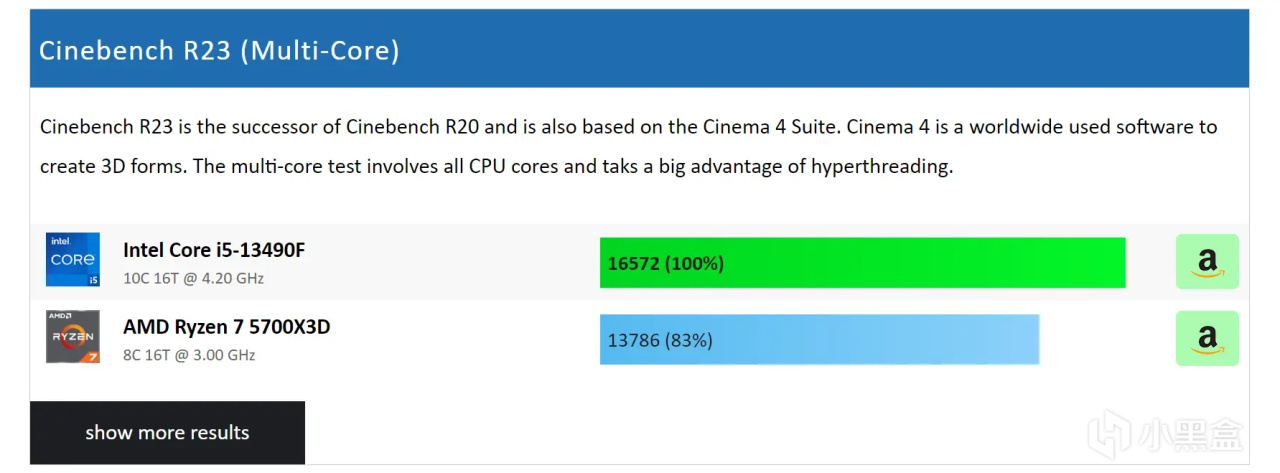
Task: Select the 8C 16T @ 3.00 GHz spec text
Action: coord(189,355)
